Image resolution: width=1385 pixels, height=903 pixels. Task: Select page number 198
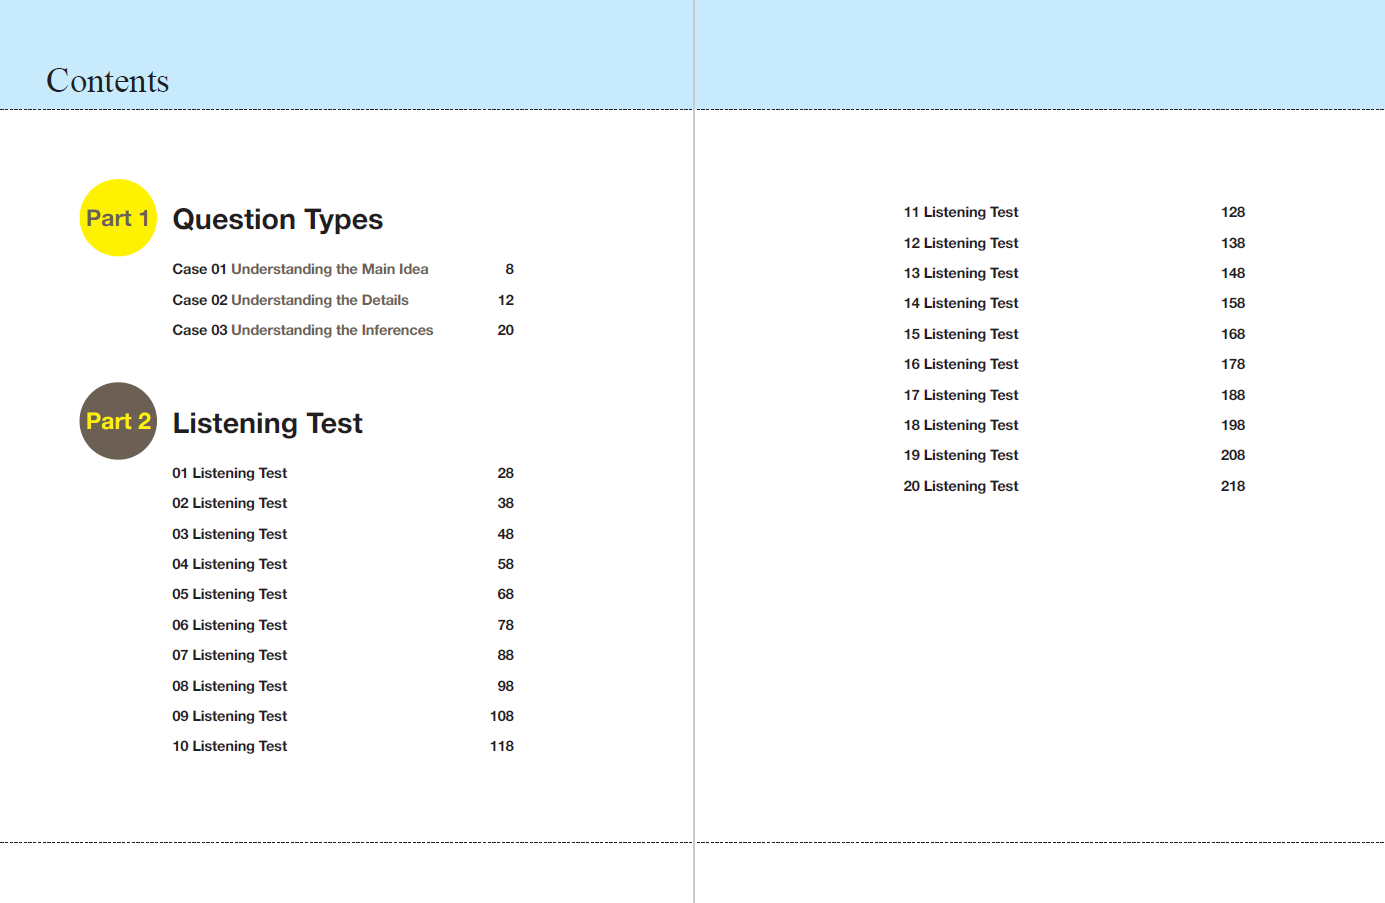tap(1233, 425)
